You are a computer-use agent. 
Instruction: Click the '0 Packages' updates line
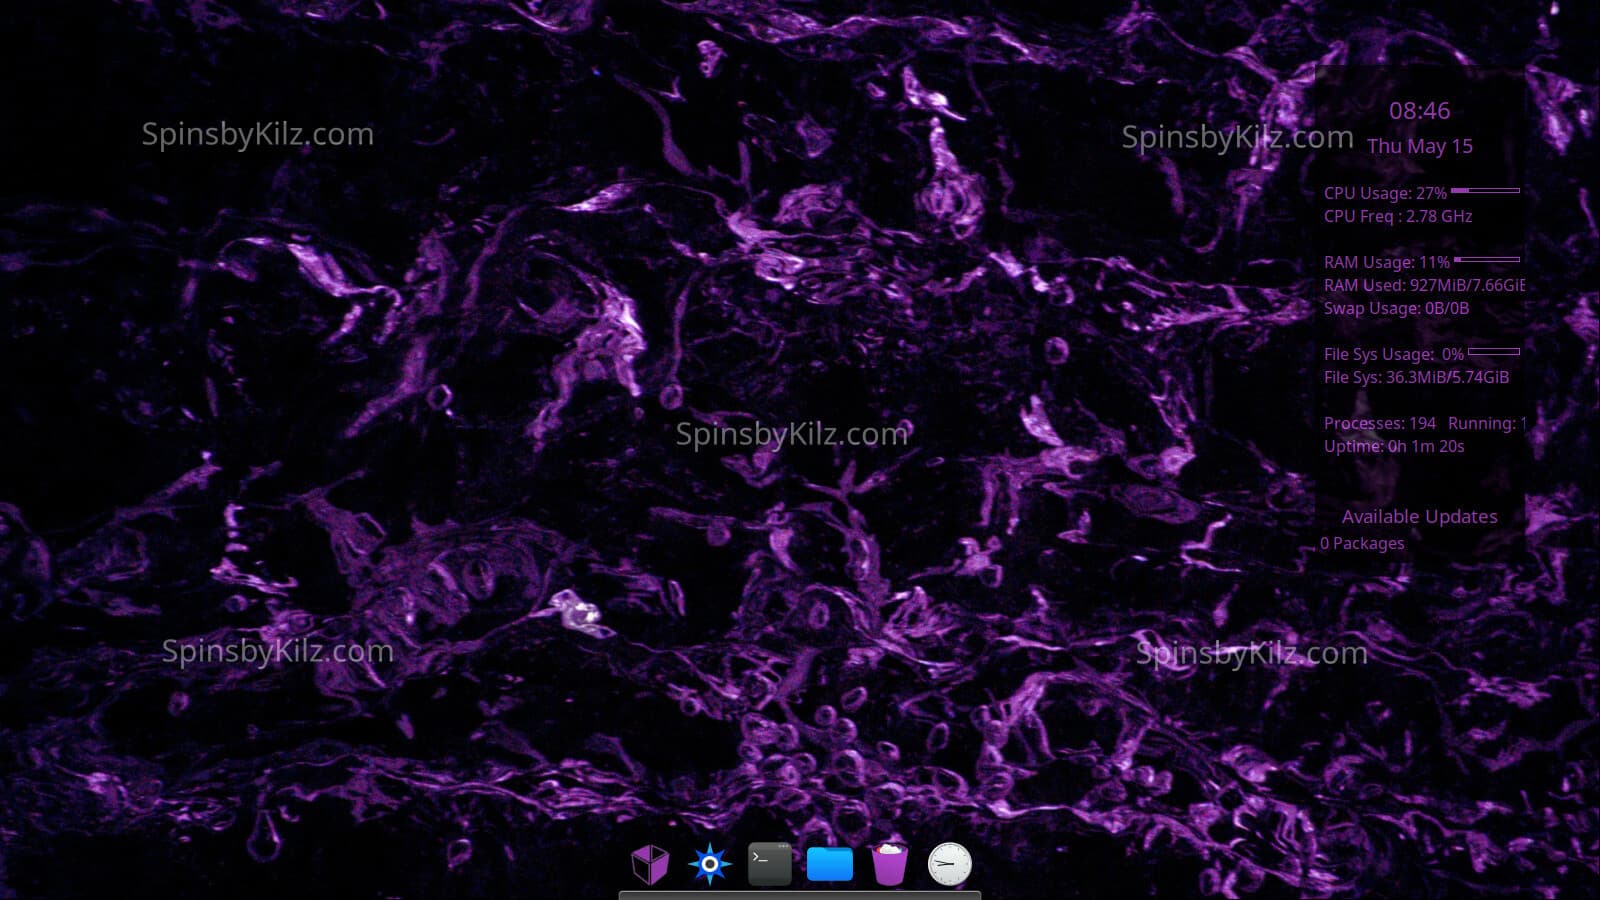(x=1362, y=543)
